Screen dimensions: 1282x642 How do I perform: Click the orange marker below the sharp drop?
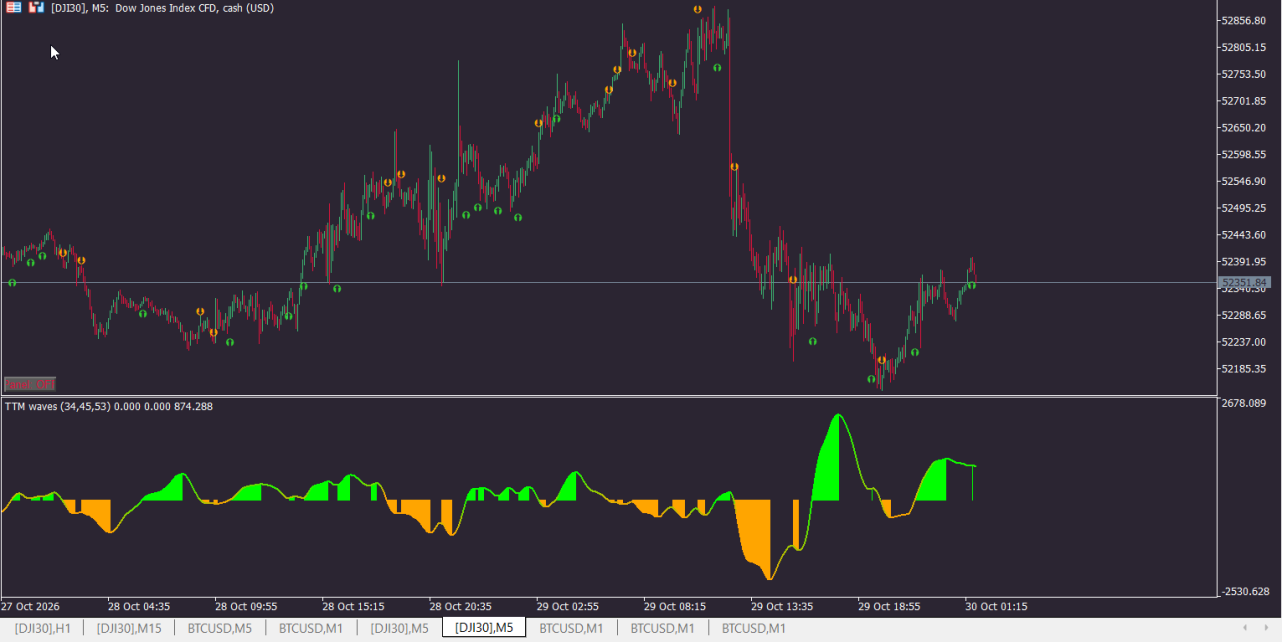point(734,167)
